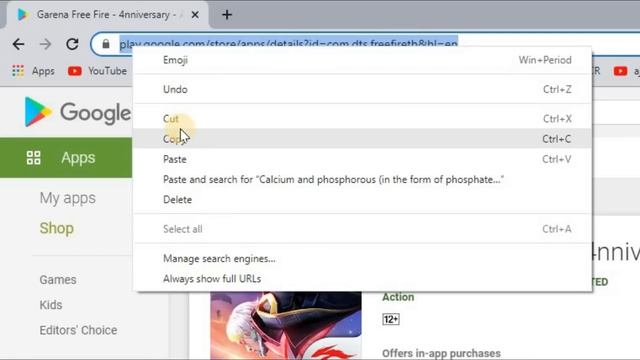
Task: Choose Emoji from the context menu
Action: (x=362, y=60)
